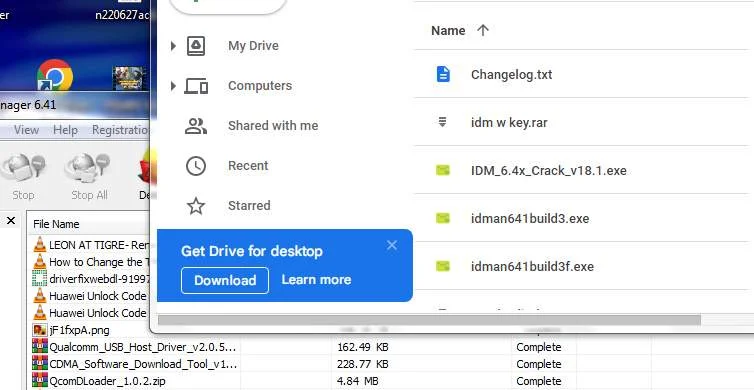This screenshot has height=390, width=754.
Task: Open View menu in Download Manager
Action: (26, 130)
